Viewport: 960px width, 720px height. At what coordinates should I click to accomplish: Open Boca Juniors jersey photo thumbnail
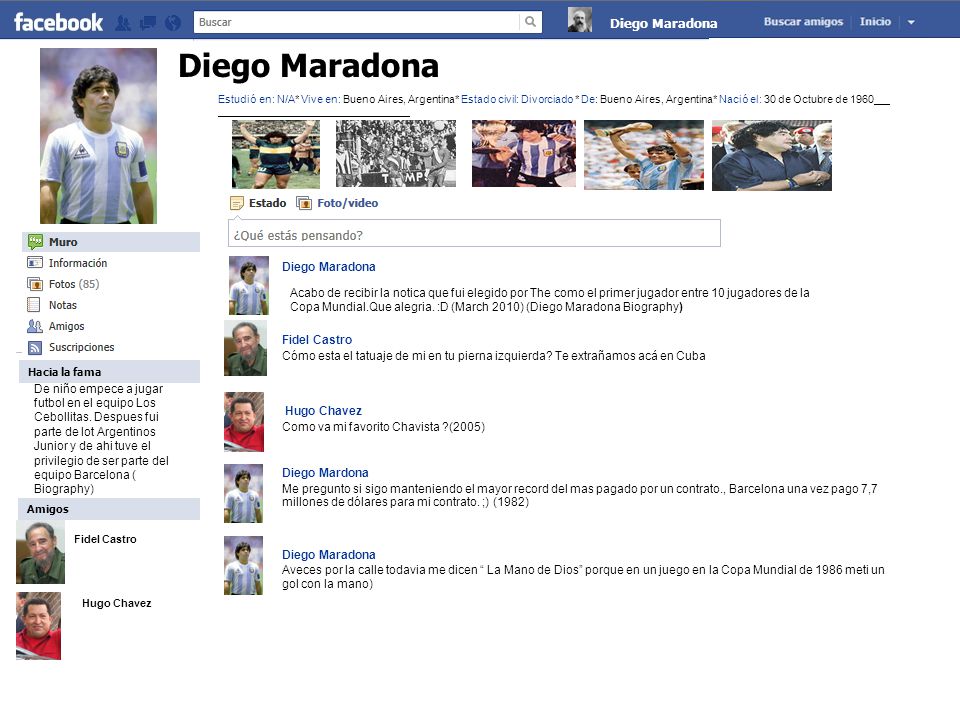276,154
